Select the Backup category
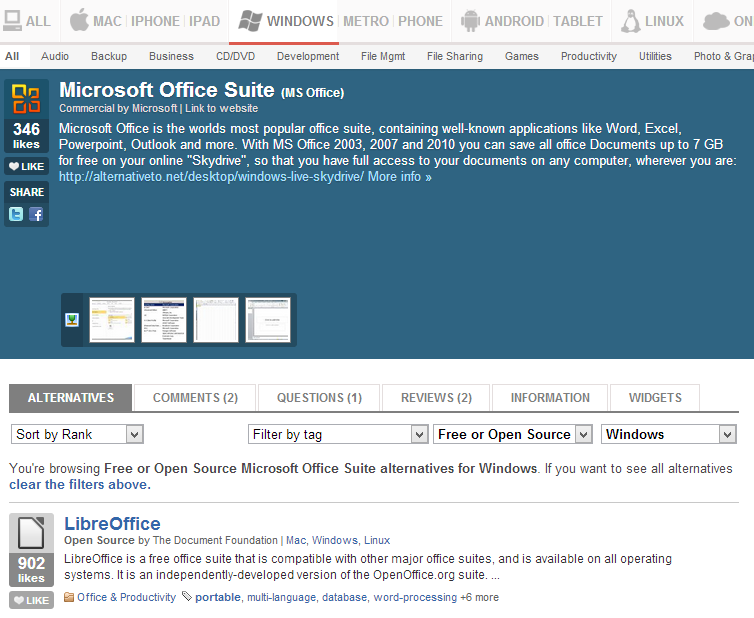 (109, 56)
